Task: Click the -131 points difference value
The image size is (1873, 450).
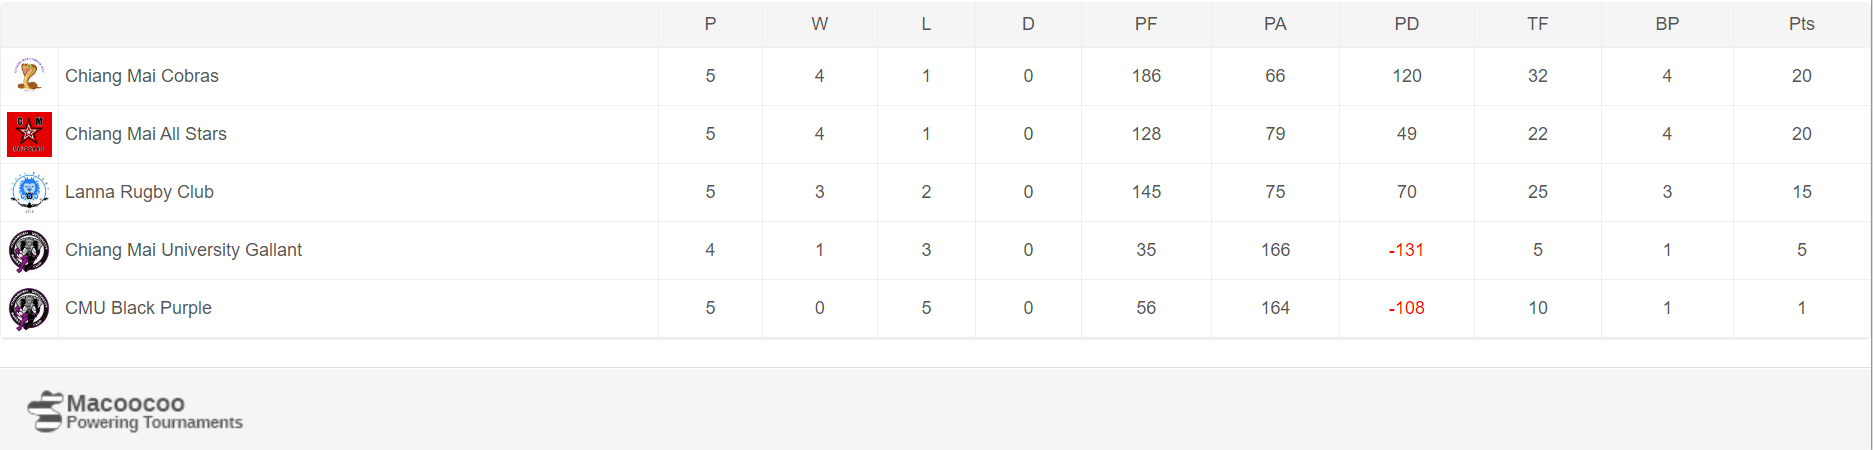Action: [x=1406, y=250]
